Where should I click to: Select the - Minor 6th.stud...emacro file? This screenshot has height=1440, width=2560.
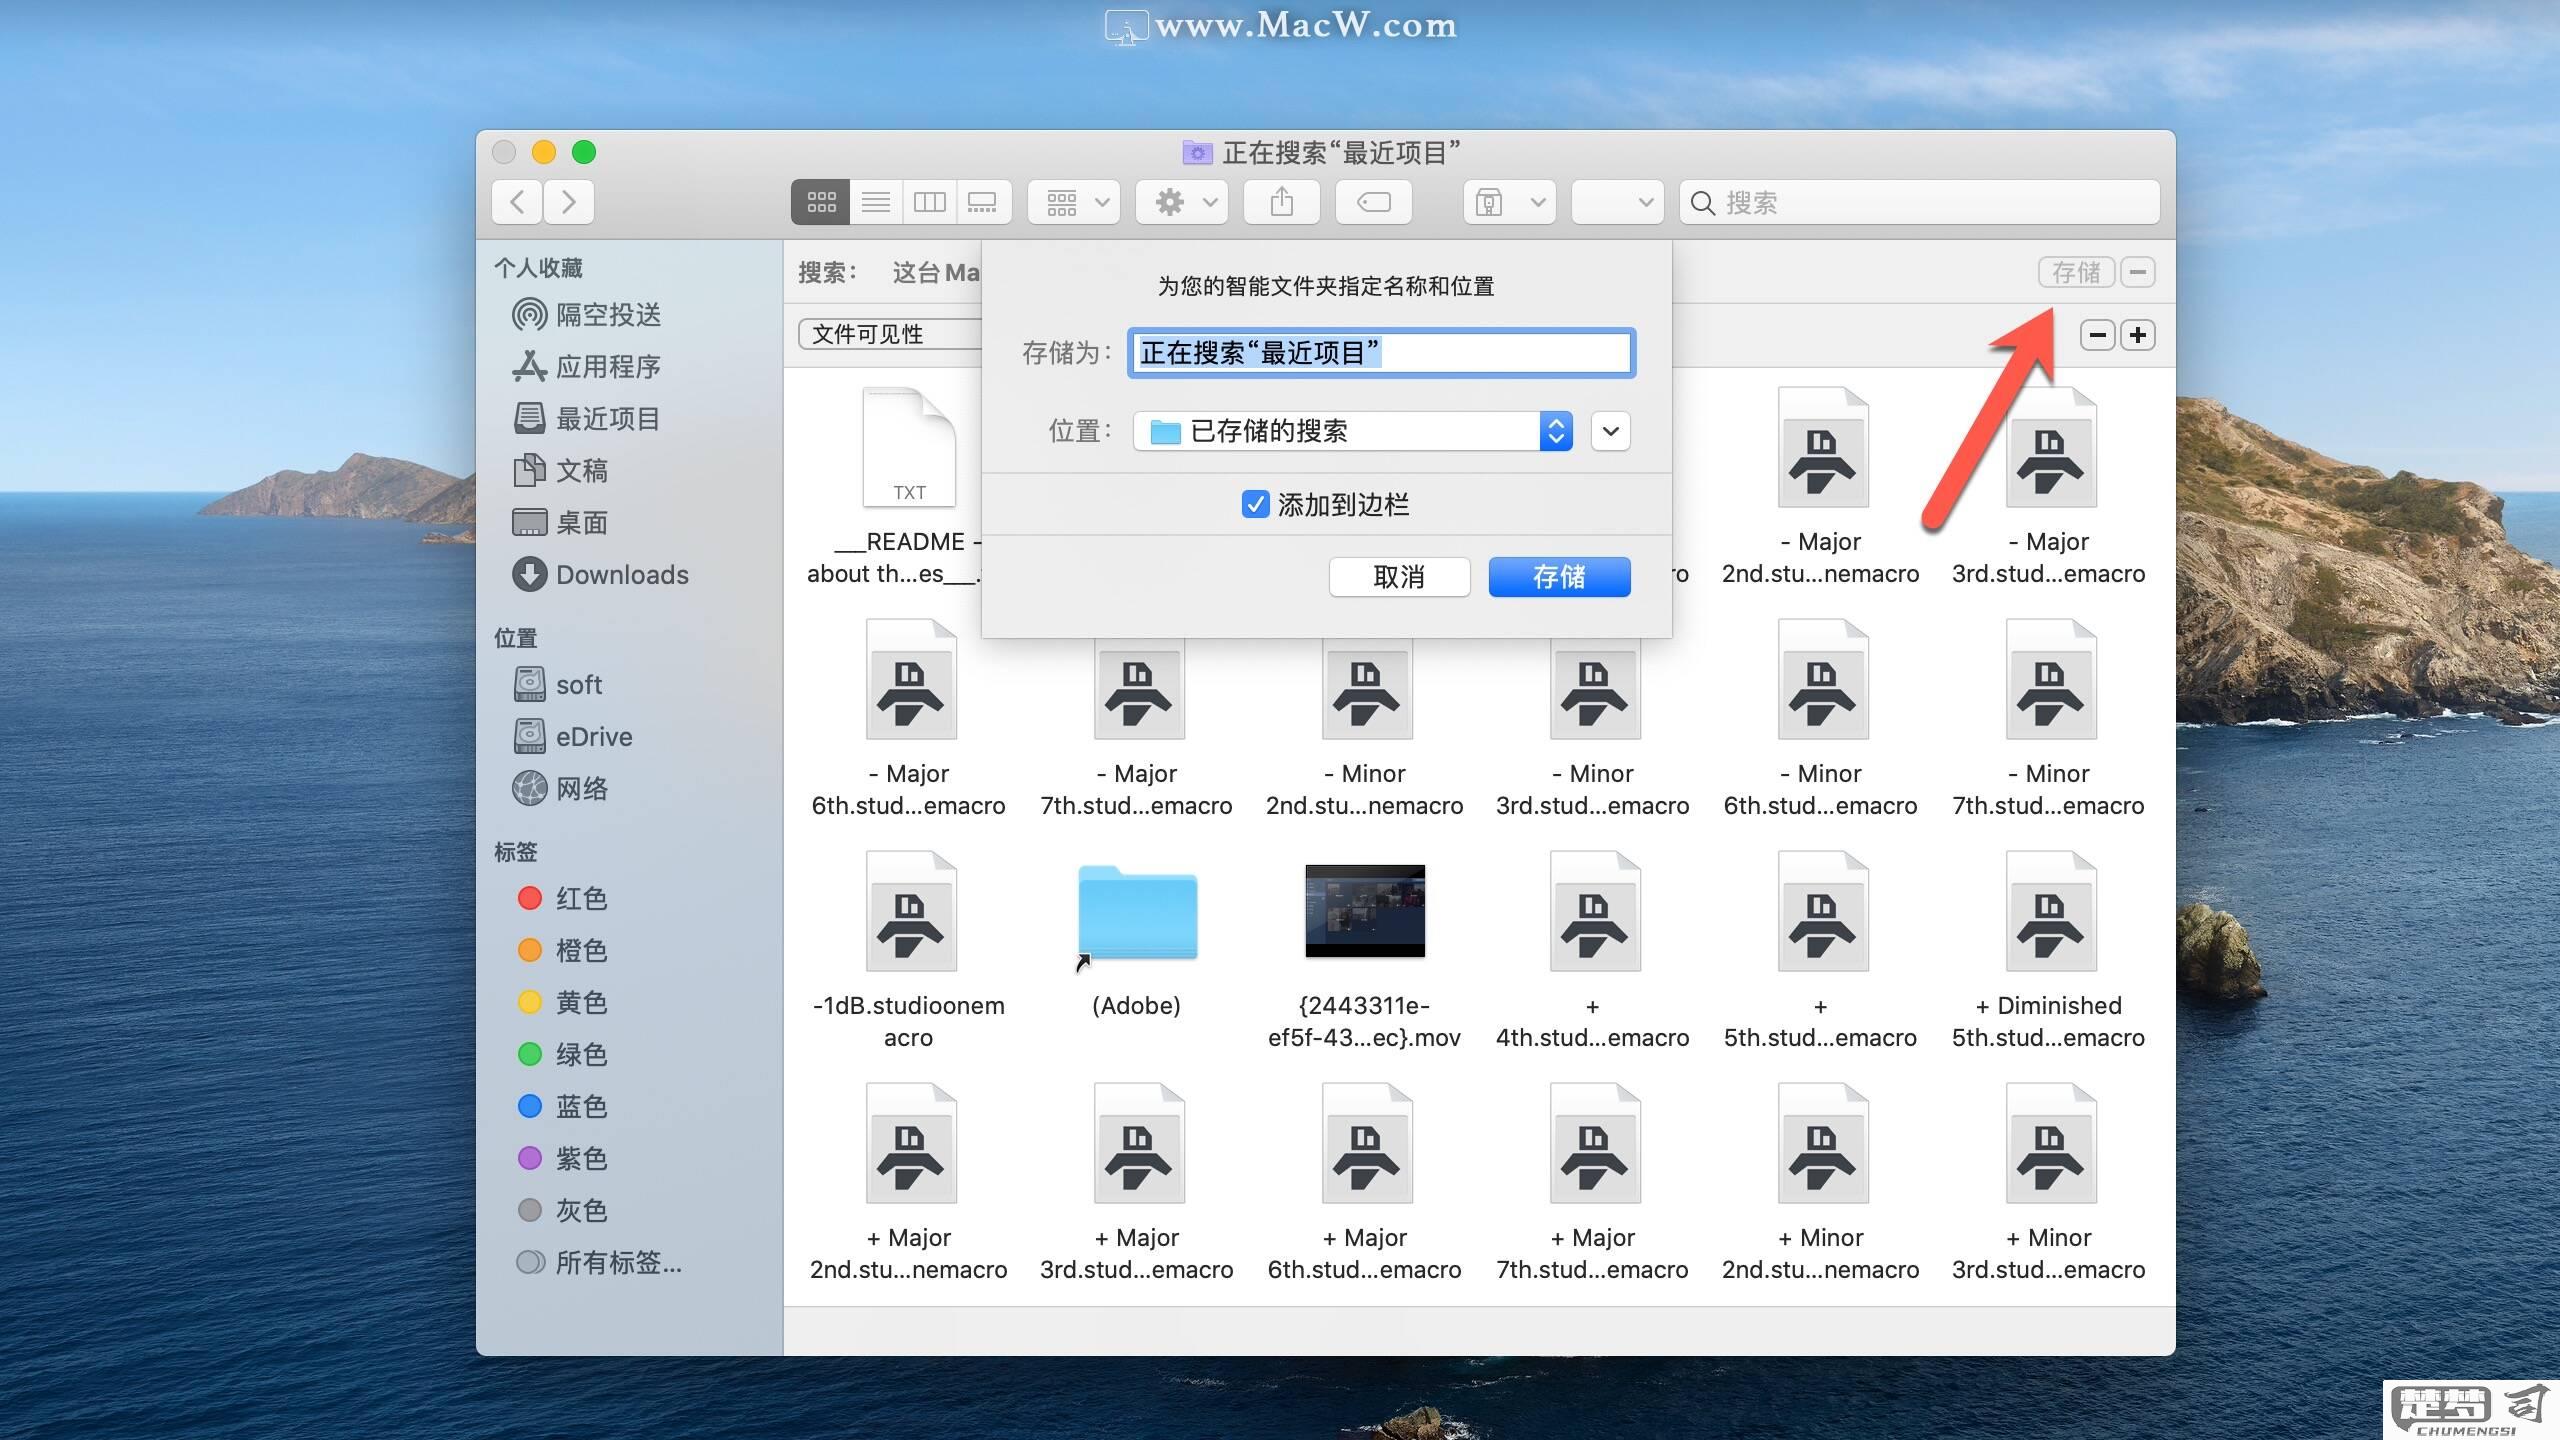(1821, 679)
